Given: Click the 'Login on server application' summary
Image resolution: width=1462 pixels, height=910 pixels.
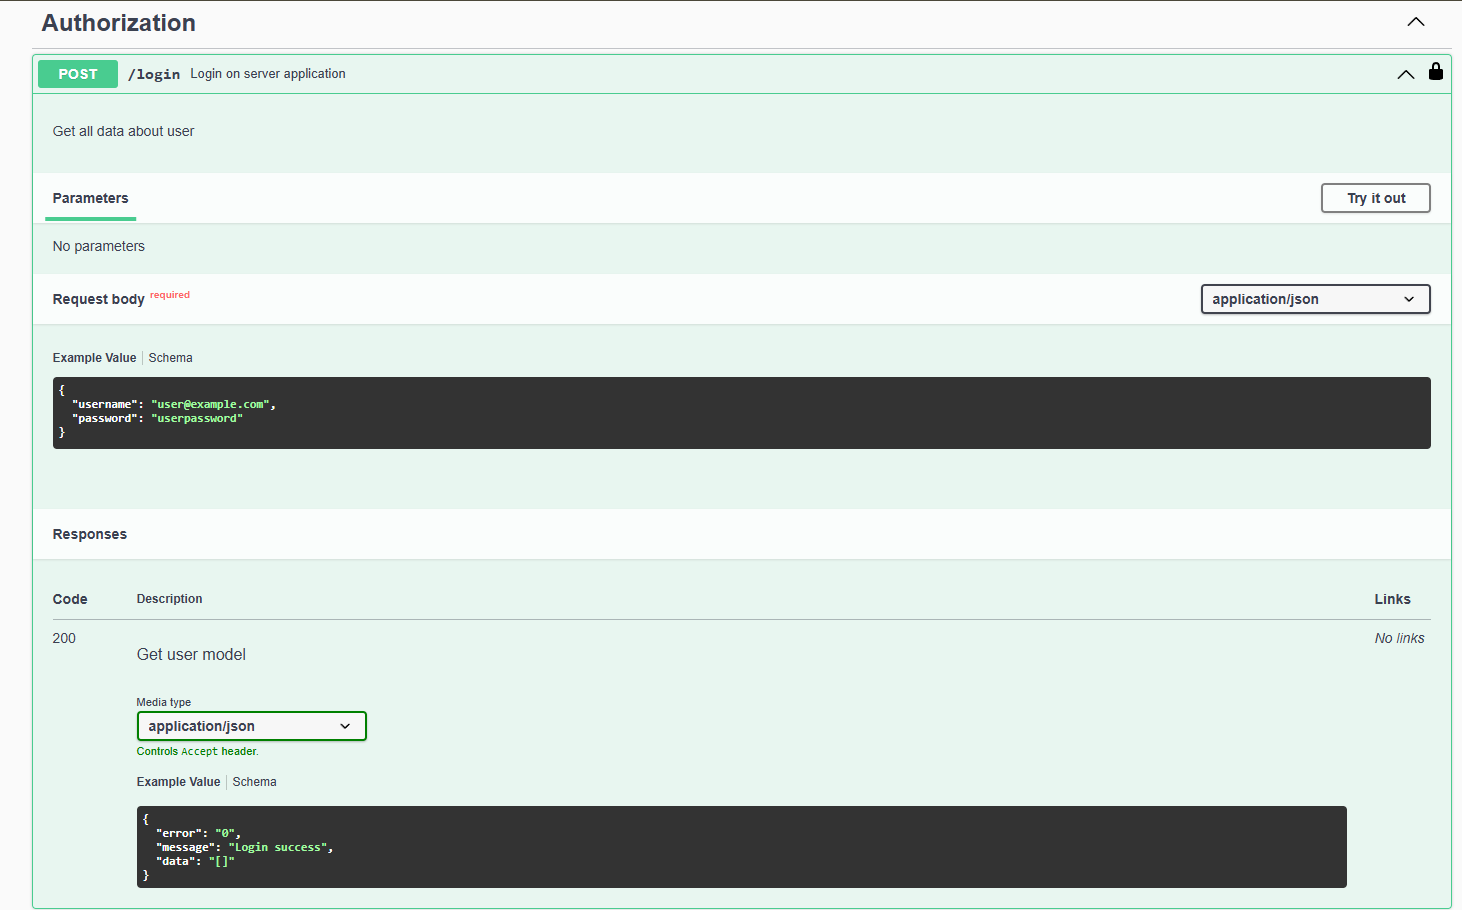Looking at the screenshot, I should click(268, 74).
